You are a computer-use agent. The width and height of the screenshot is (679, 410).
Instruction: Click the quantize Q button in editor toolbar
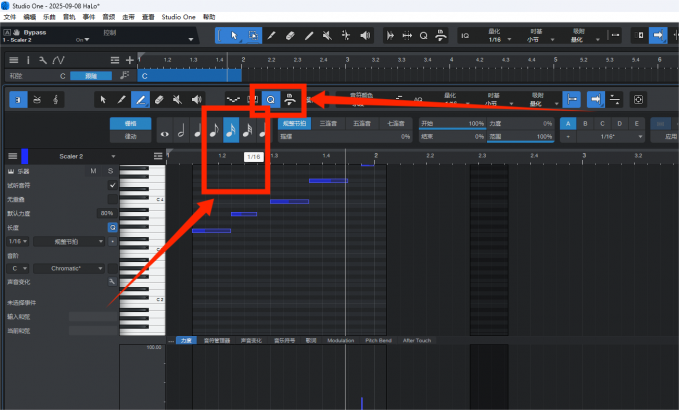(x=270, y=100)
